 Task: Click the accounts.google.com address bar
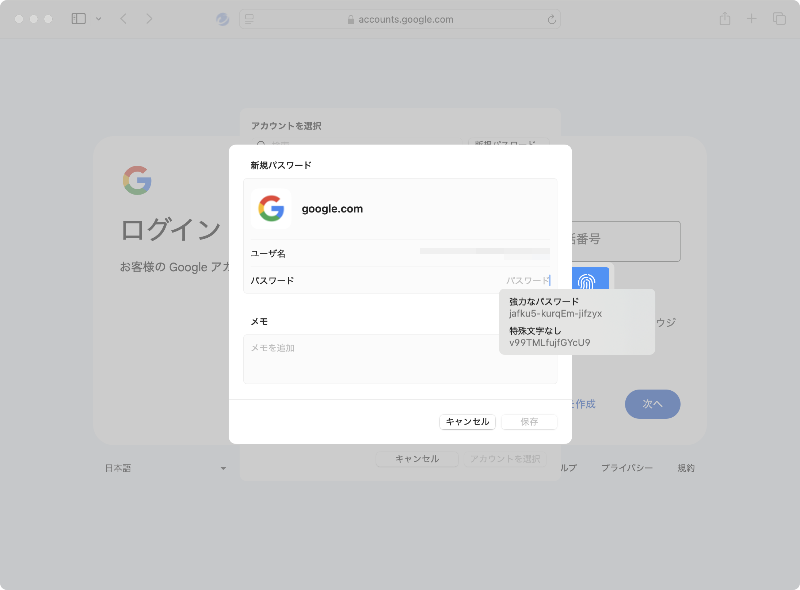pos(400,19)
